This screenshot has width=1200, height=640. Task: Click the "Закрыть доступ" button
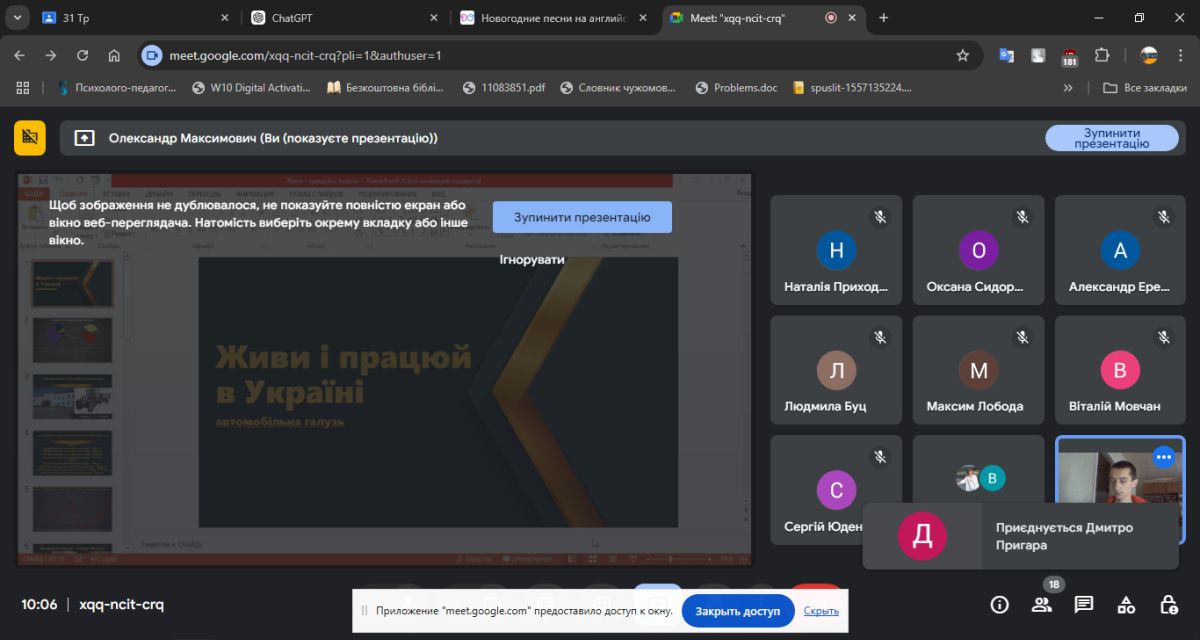738,611
